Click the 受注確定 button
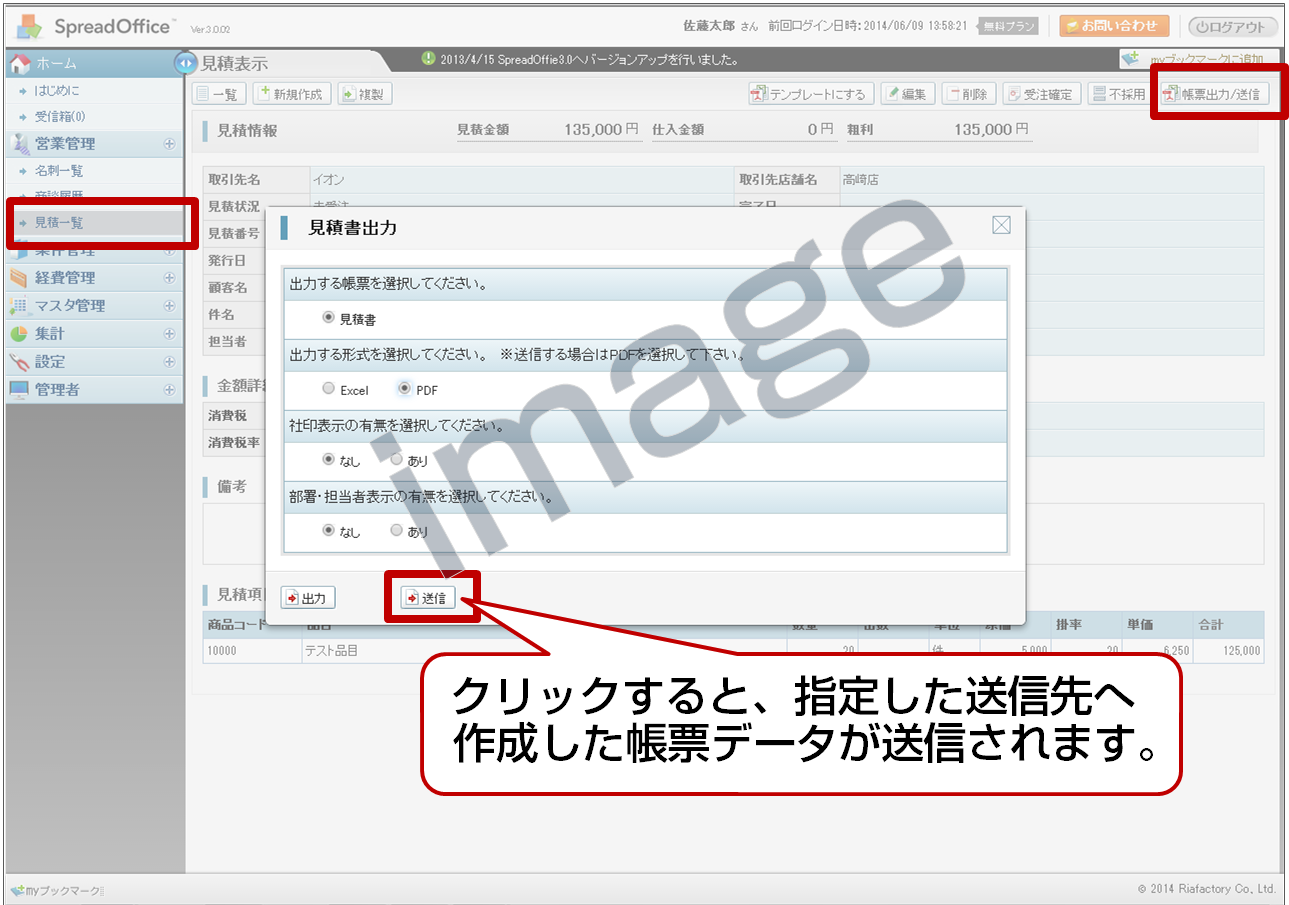This screenshot has height=905, width=1289. click(x=1041, y=94)
